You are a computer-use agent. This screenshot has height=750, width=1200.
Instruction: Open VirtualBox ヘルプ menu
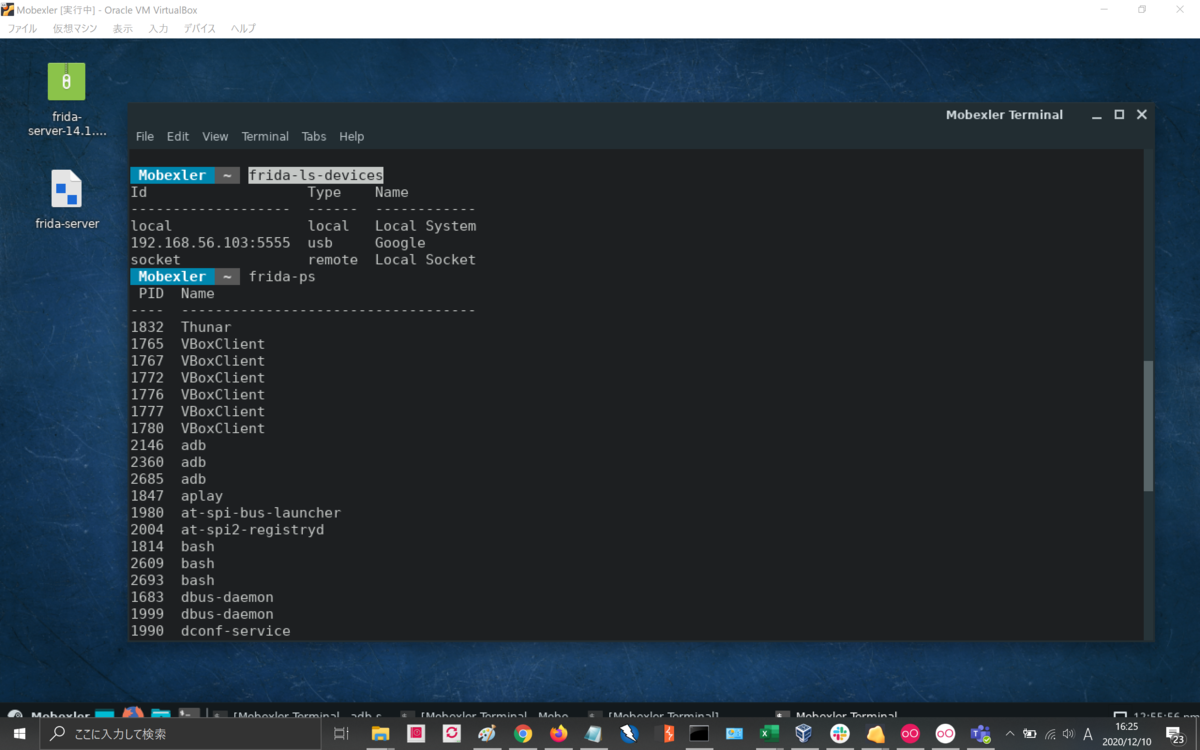(243, 28)
